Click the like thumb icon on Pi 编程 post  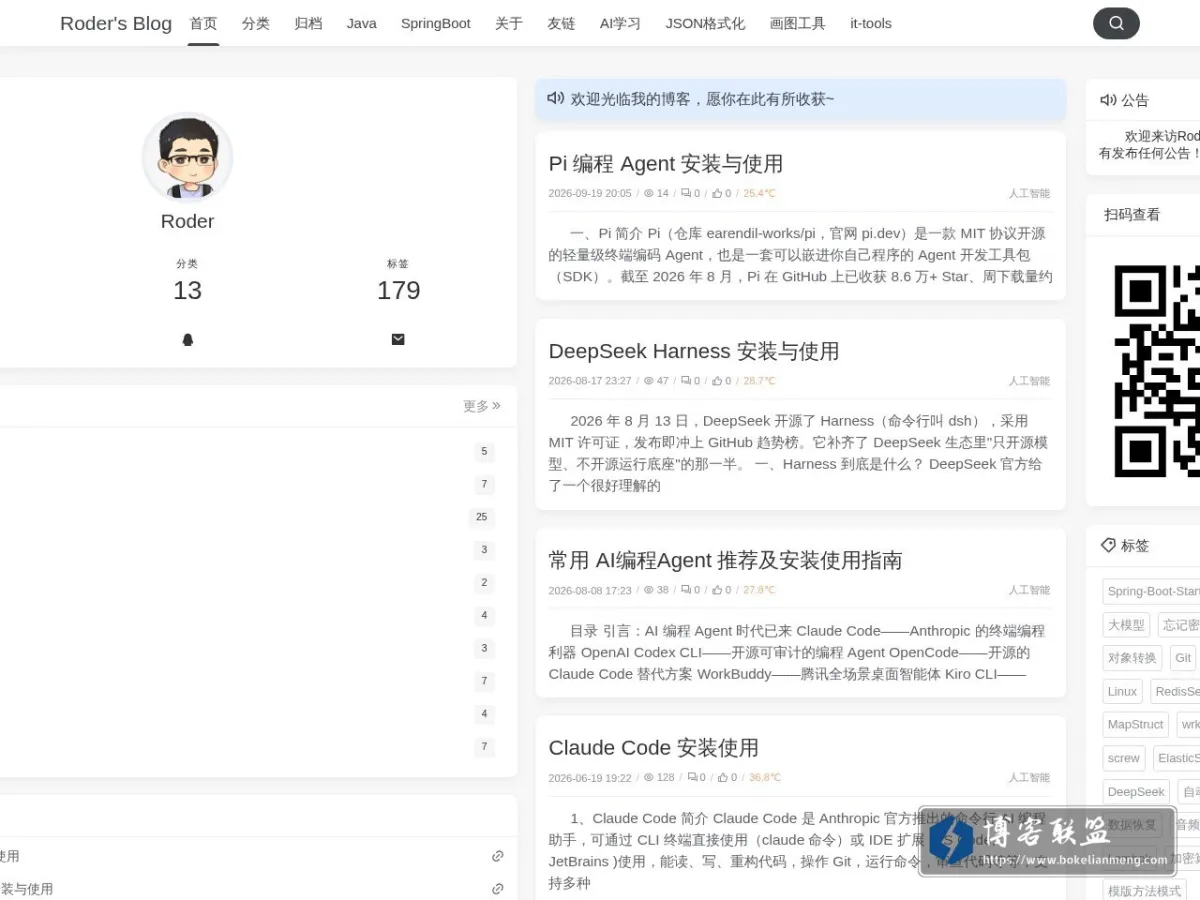(x=717, y=194)
